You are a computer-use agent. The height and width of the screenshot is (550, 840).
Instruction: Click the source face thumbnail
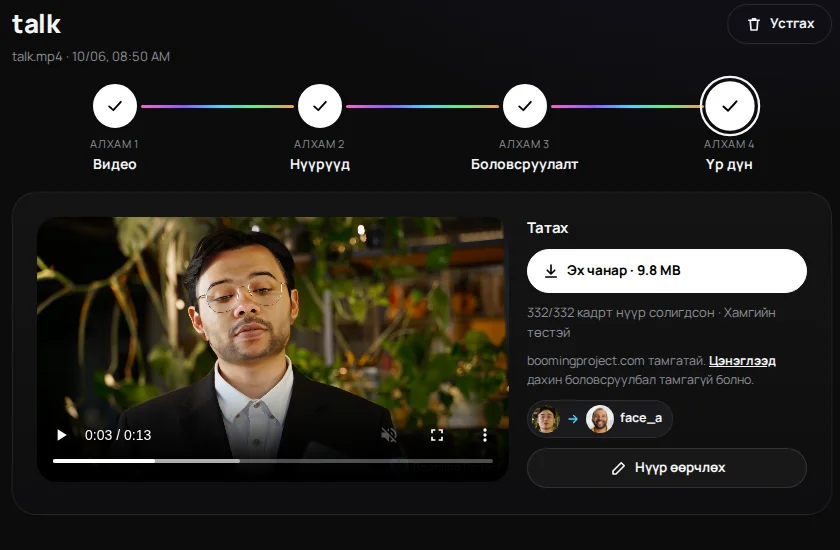click(546, 419)
